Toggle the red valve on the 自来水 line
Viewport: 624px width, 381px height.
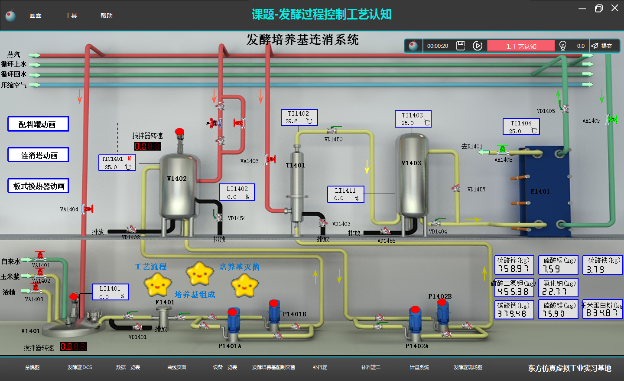click(x=39, y=256)
